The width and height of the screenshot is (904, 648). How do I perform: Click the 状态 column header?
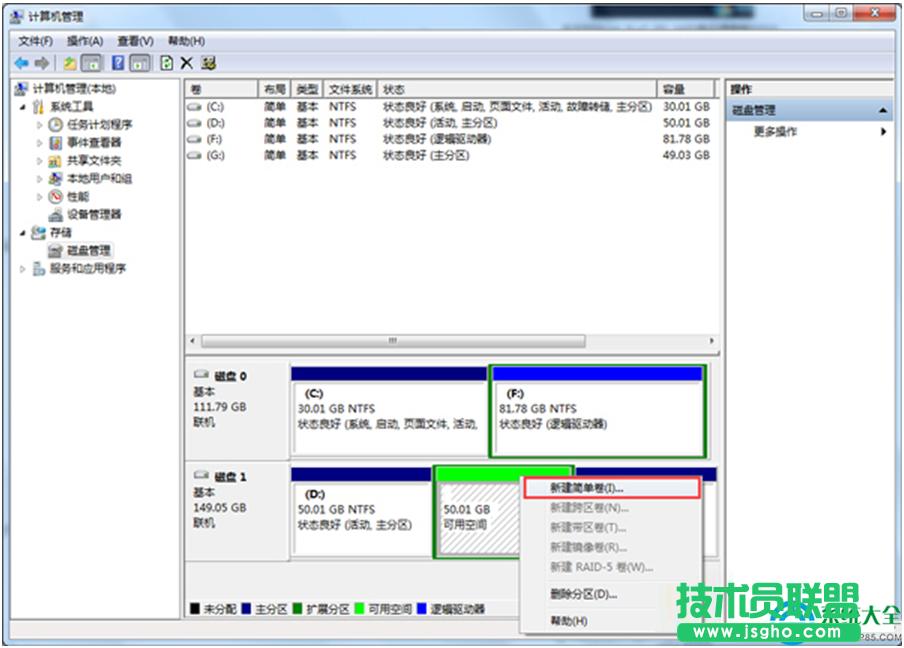[517, 89]
